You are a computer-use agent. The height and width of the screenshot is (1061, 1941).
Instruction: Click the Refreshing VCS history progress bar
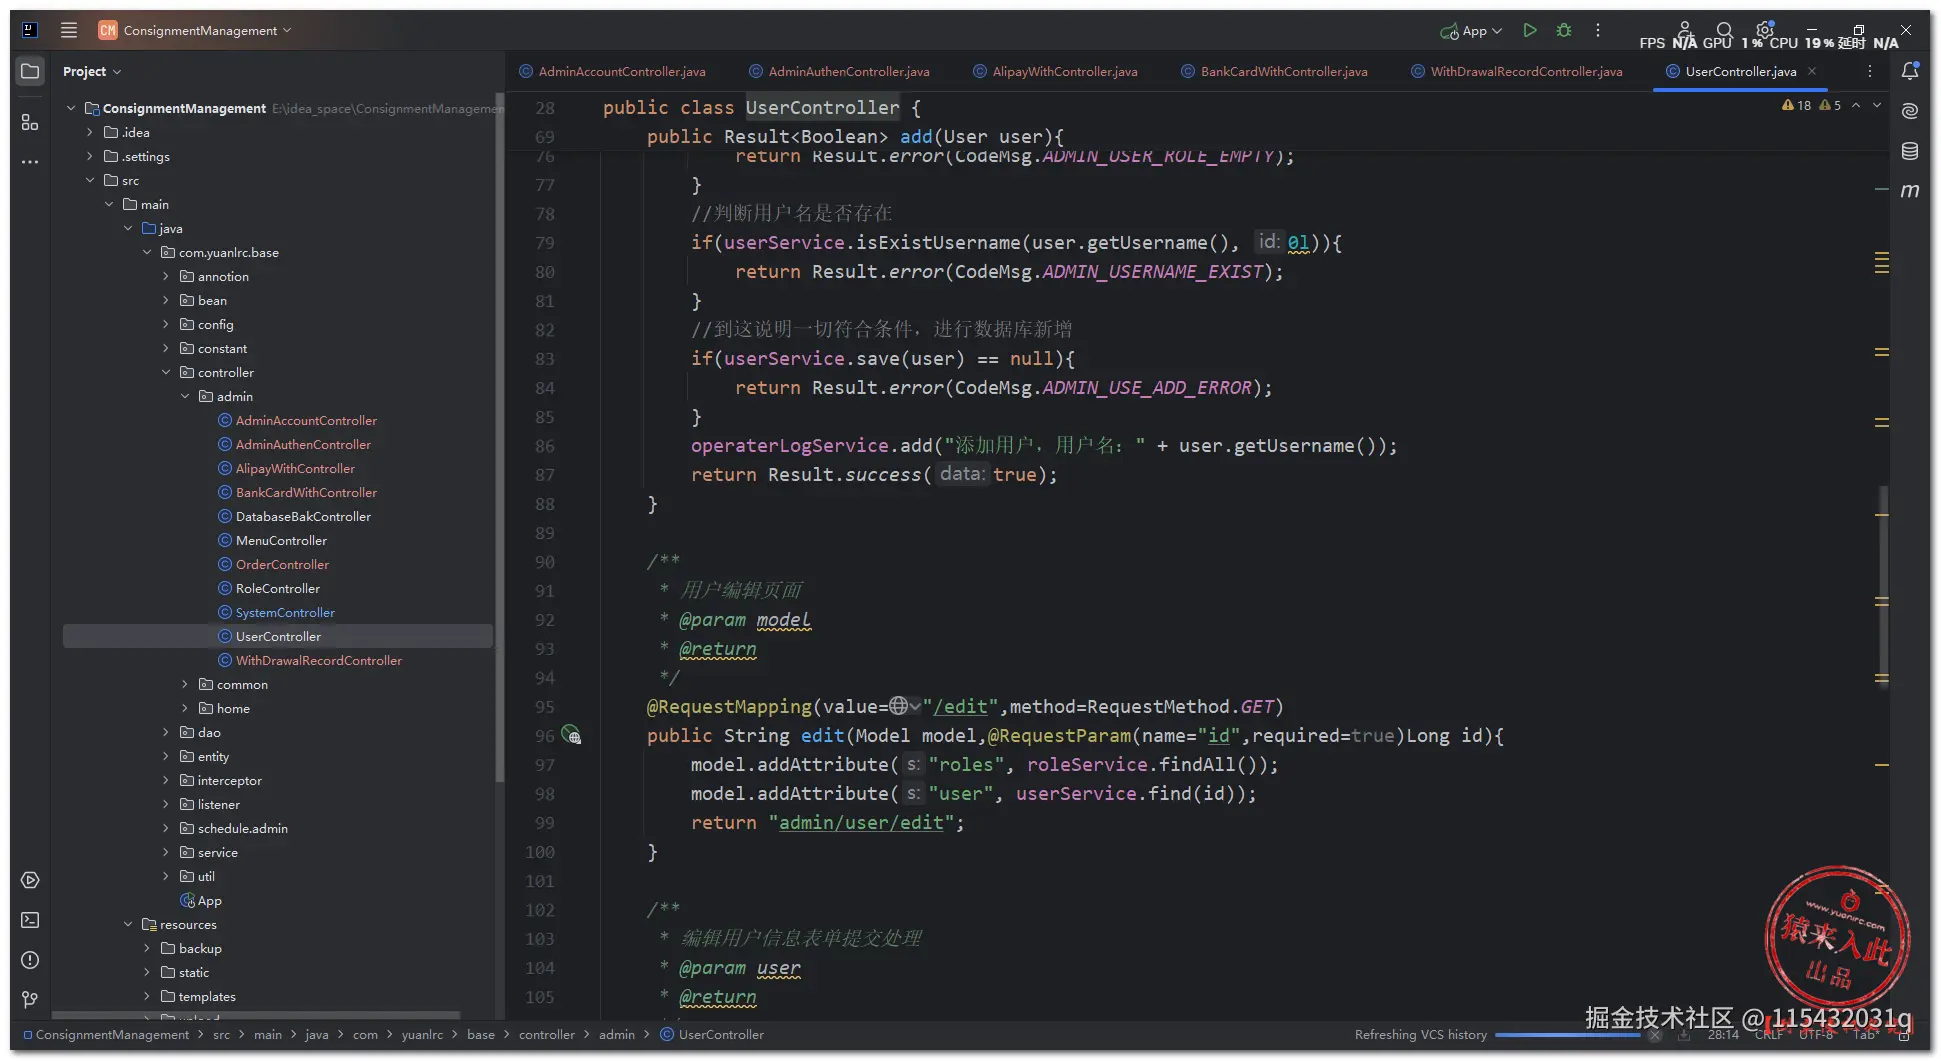click(1567, 1035)
